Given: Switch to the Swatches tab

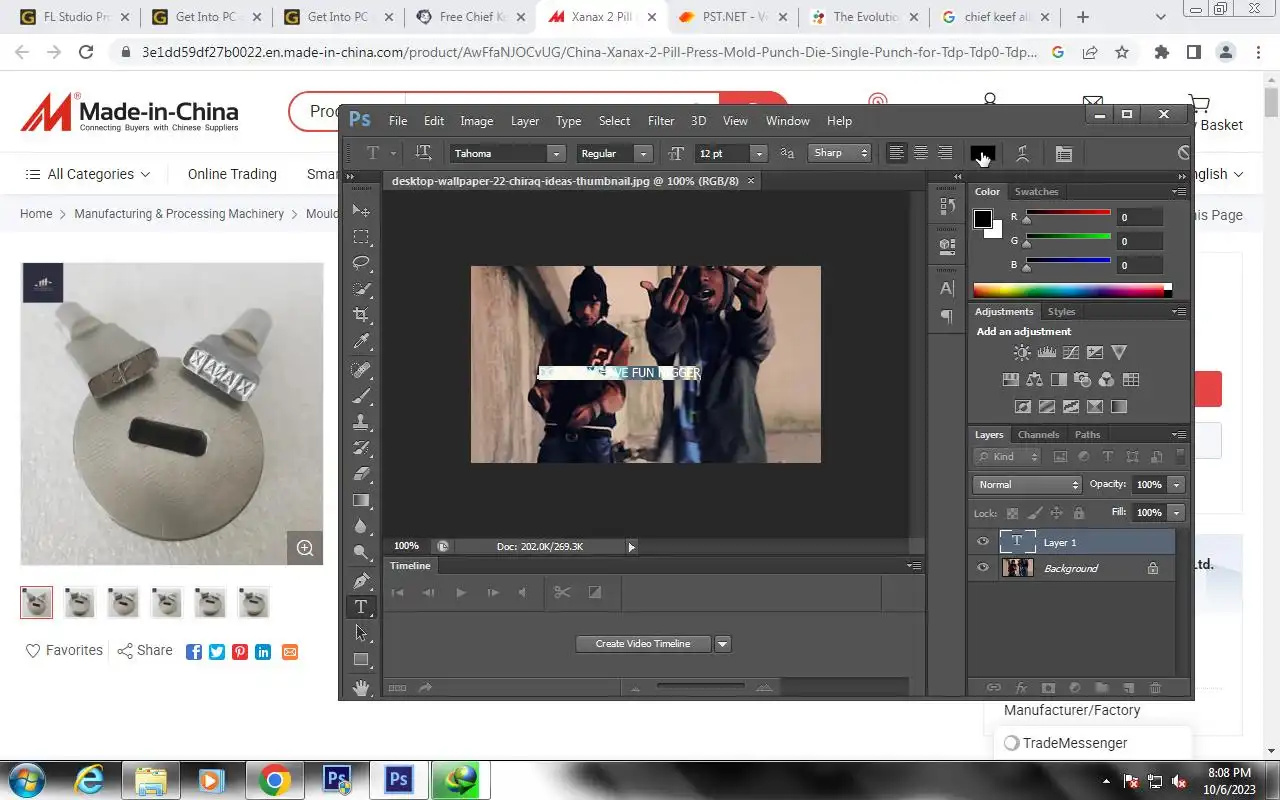Looking at the screenshot, I should [x=1036, y=191].
